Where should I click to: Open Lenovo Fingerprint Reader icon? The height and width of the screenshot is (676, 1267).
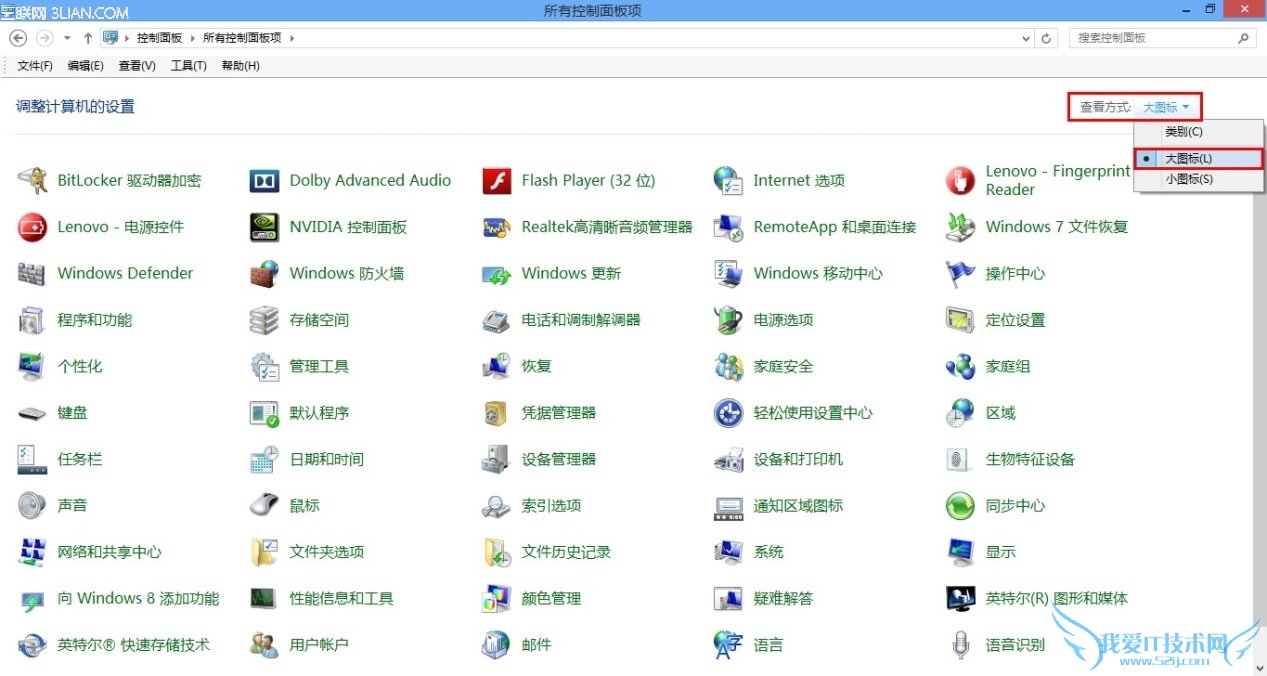[960, 181]
